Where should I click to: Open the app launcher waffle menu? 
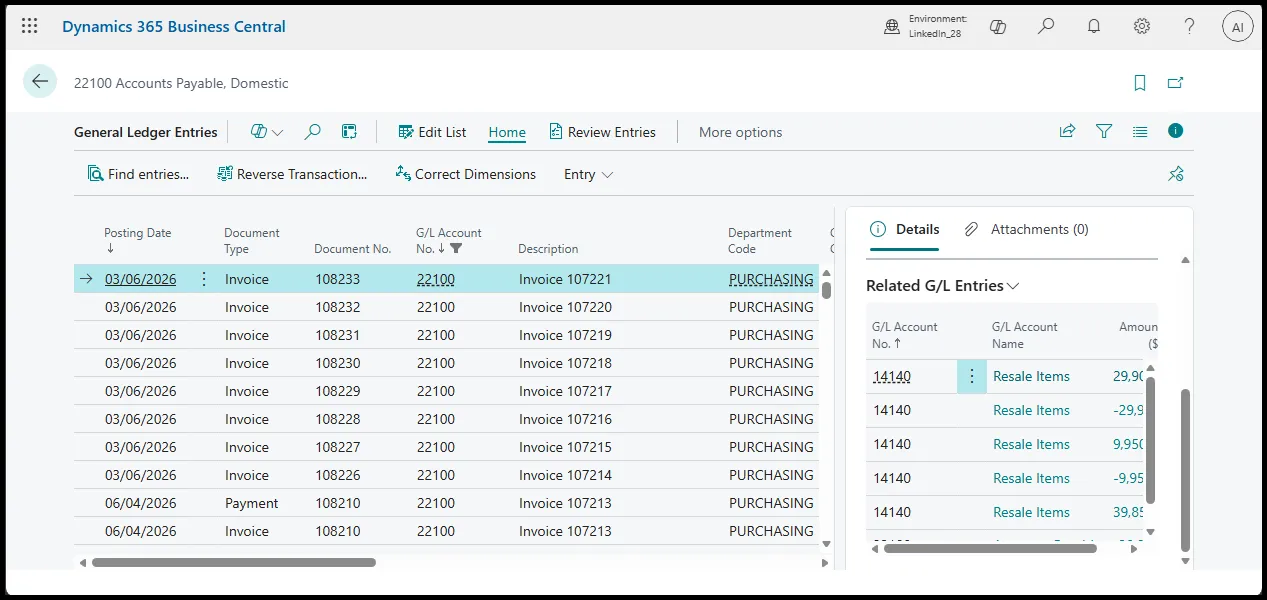[x=30, y=27]
